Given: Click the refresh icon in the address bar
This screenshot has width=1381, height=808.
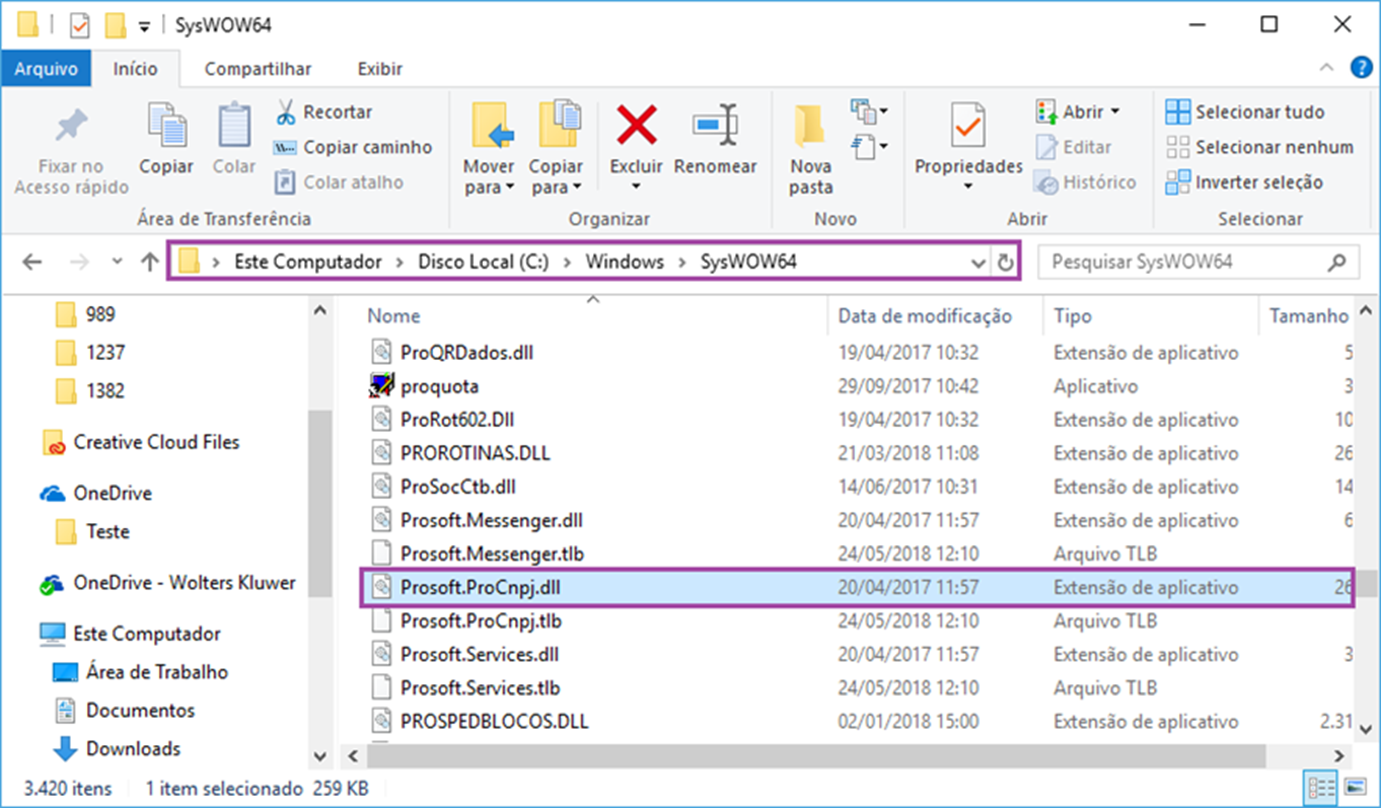Looking at the screenshot, I should click(1005, 263).
